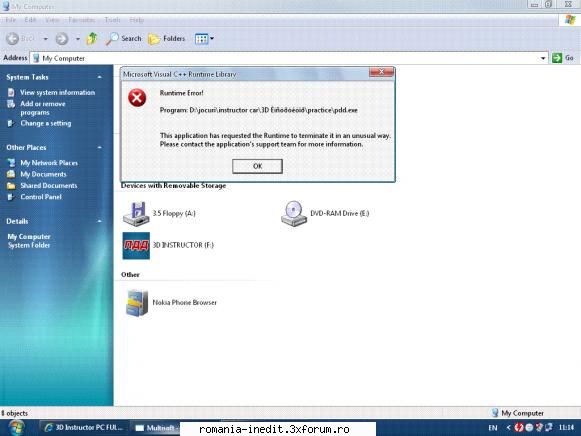The width and height of the screenshot is (581, 436).
Task: Collapse the System Tasks panel
Action: (x=99, y=77)
